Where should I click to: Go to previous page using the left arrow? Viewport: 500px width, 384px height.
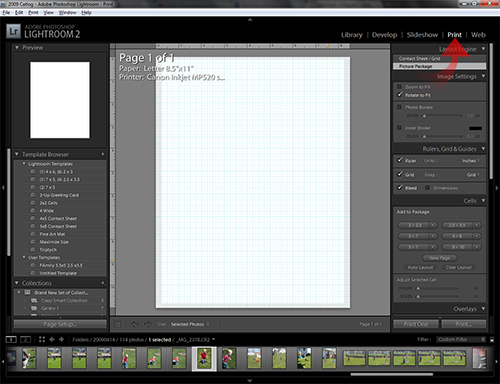(x=134, y=324)
